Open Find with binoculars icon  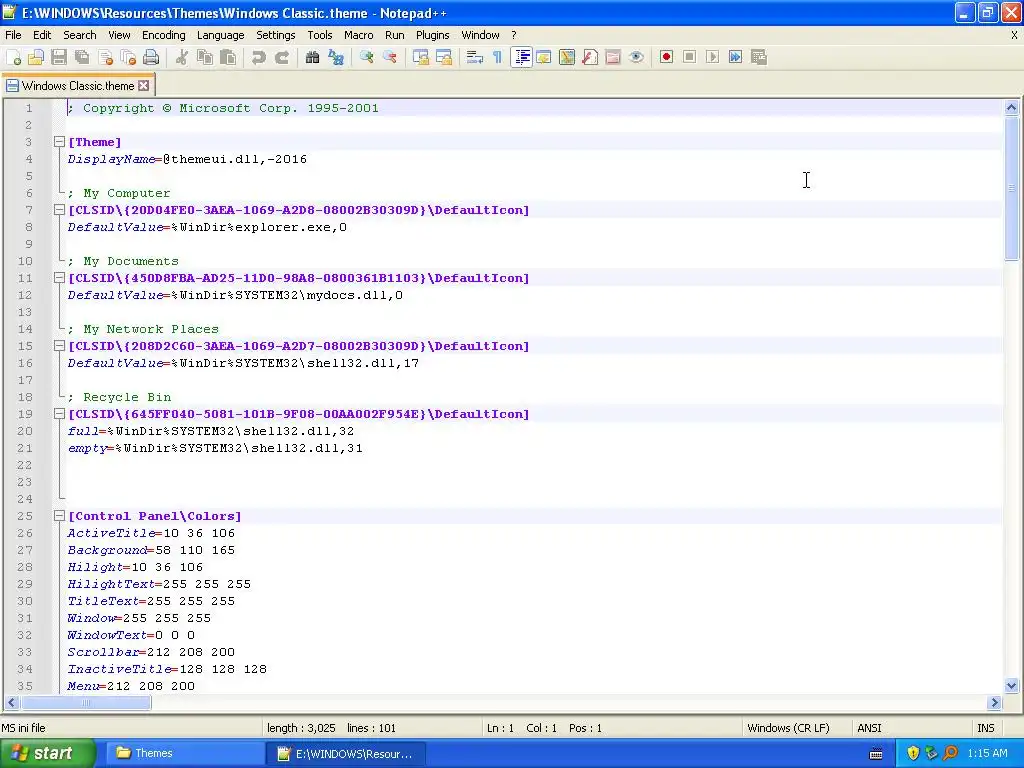click(x=312, y=57)
